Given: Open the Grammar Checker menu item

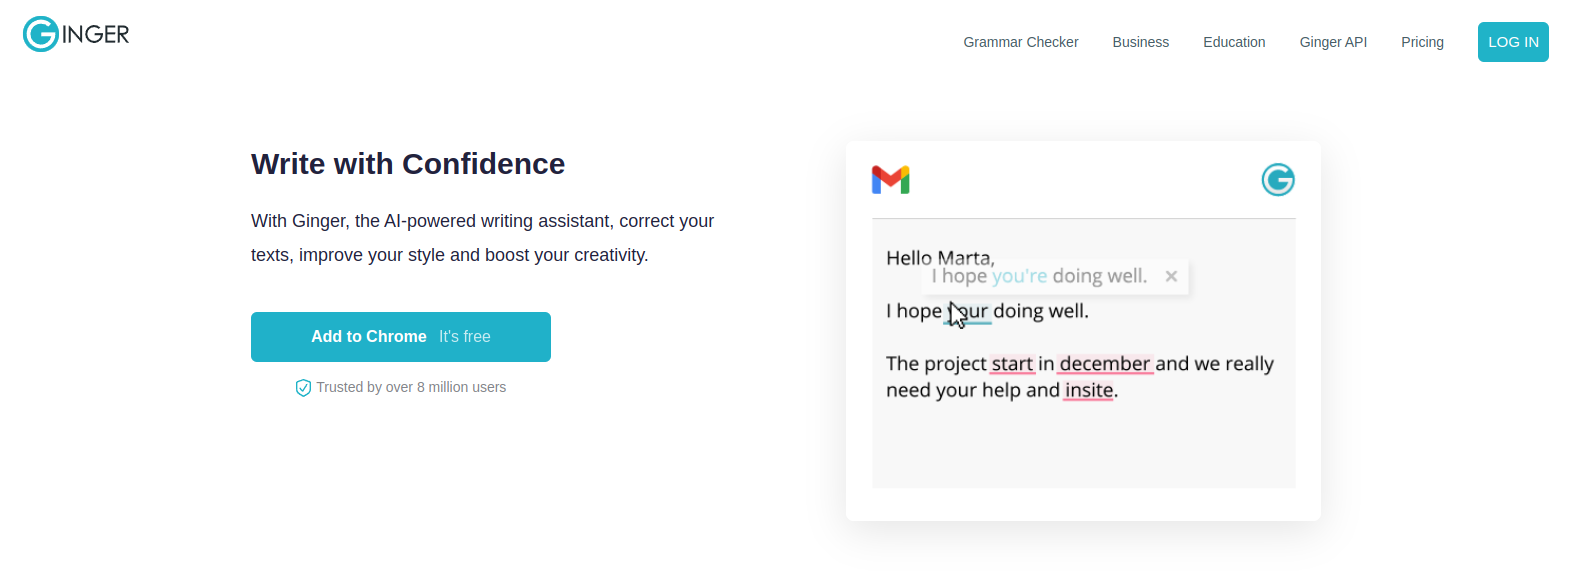Looking at the screenshot, I should point(1020,42).
